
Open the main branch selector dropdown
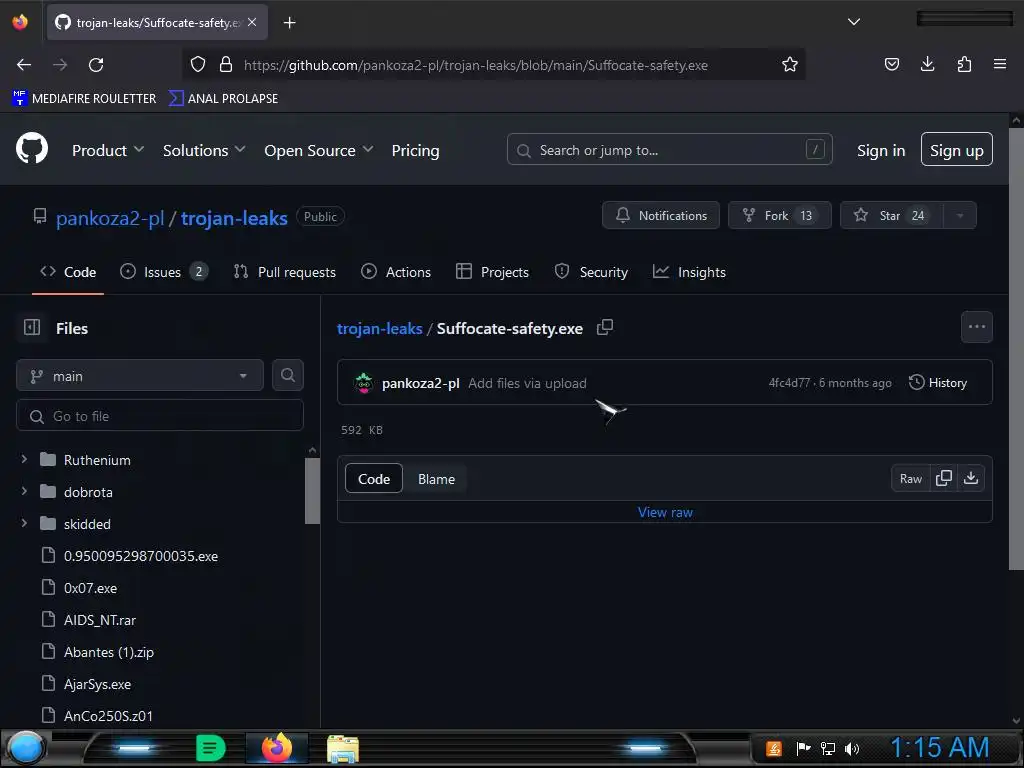[140, 376]
